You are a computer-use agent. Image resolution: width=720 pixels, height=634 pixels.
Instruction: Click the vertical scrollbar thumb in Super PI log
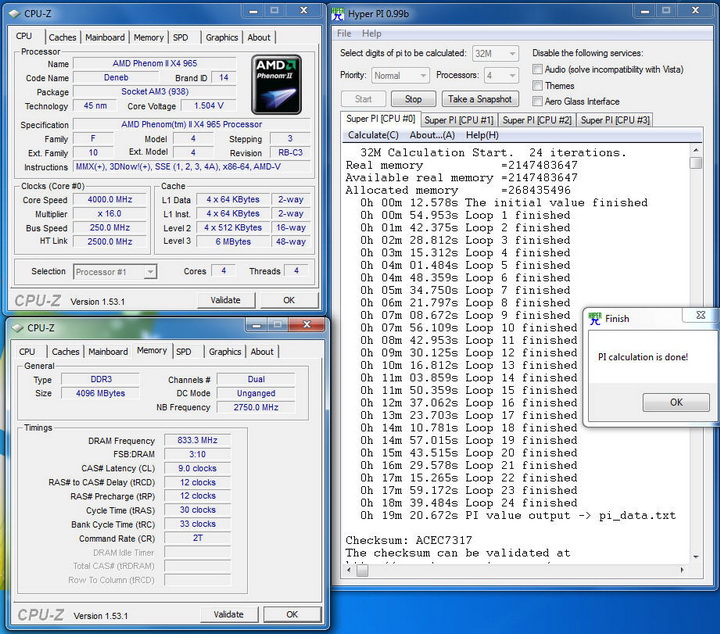(x=696, y=163)
